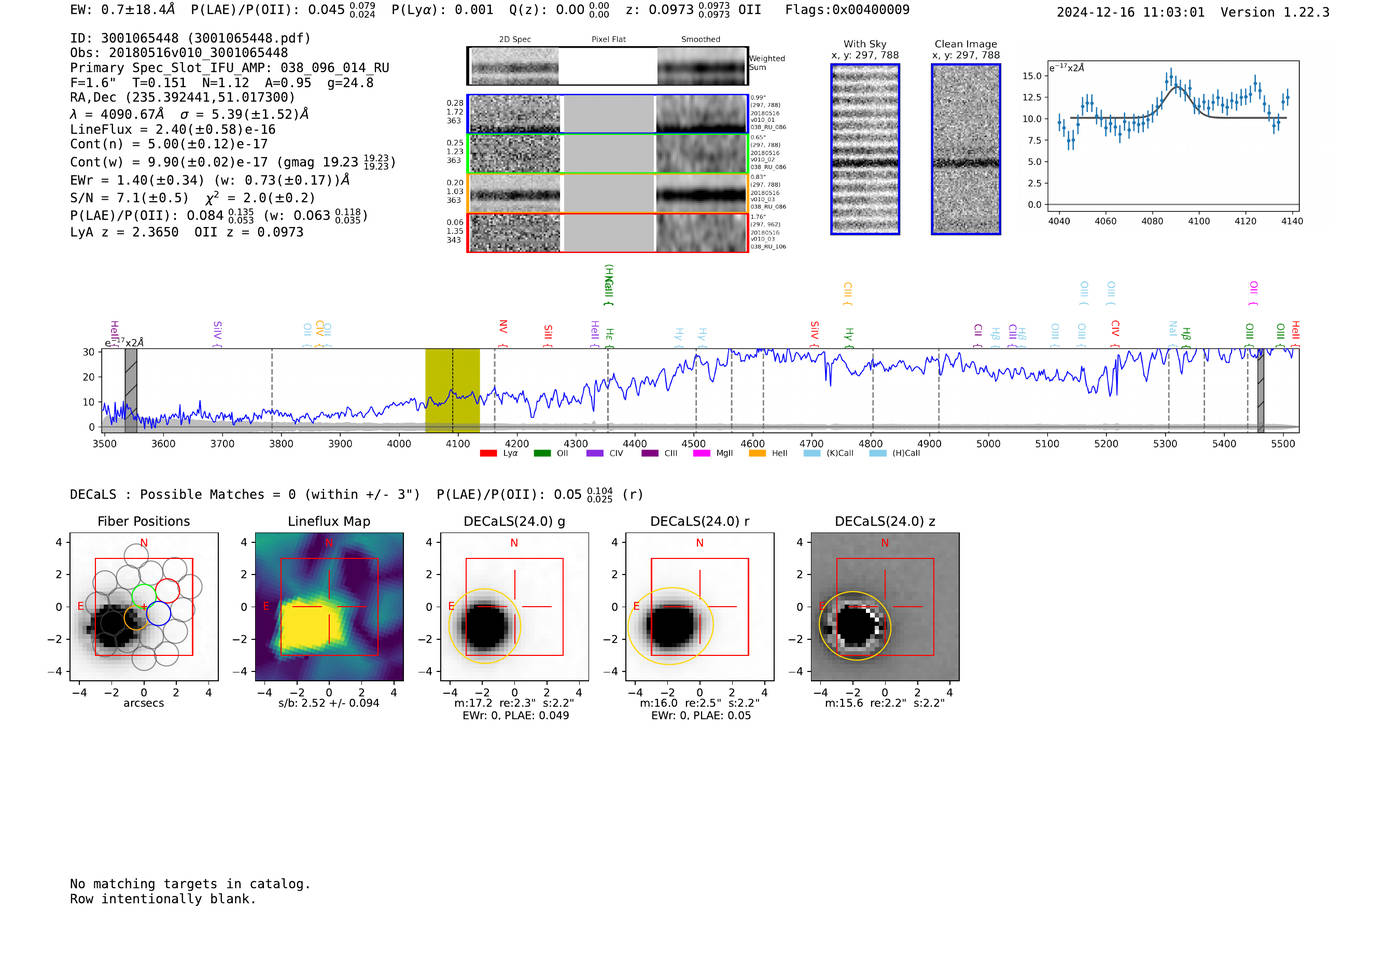1400x953 pixels.
Task: Click the Row intentionally blank text
Action: tap(163, 899)
